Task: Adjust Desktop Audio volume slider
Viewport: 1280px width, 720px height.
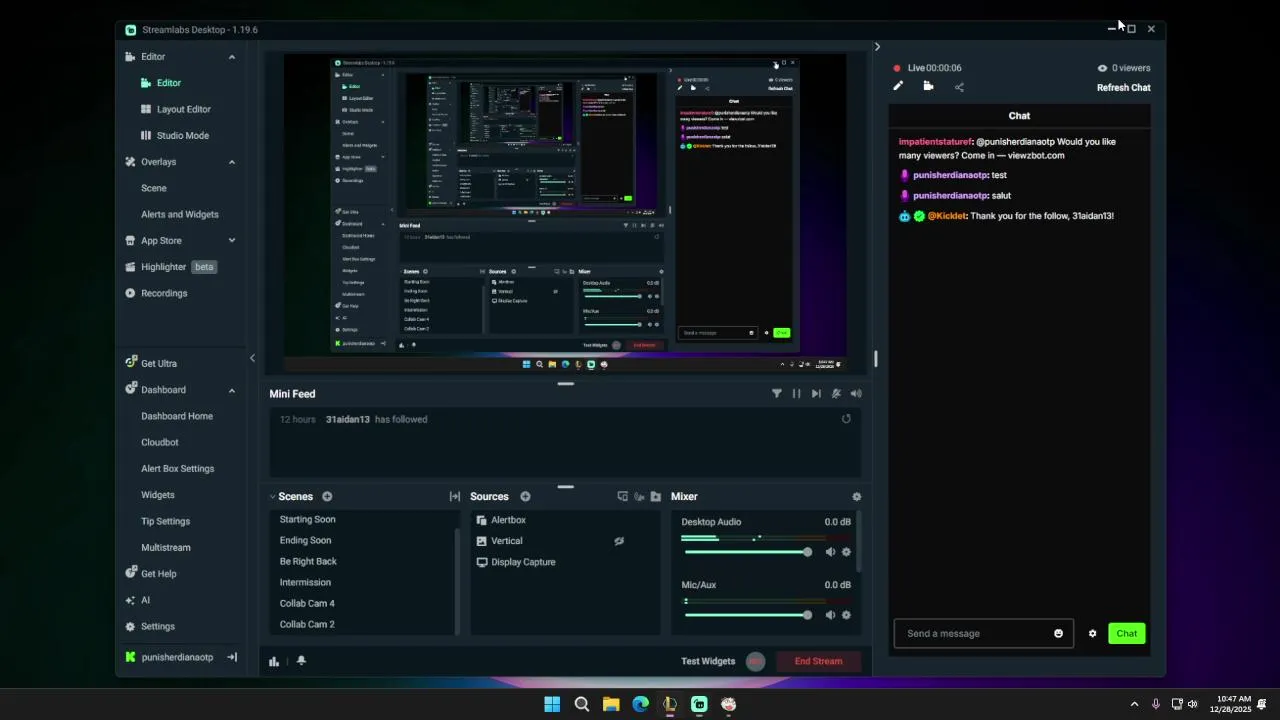Action: (747, 552)
